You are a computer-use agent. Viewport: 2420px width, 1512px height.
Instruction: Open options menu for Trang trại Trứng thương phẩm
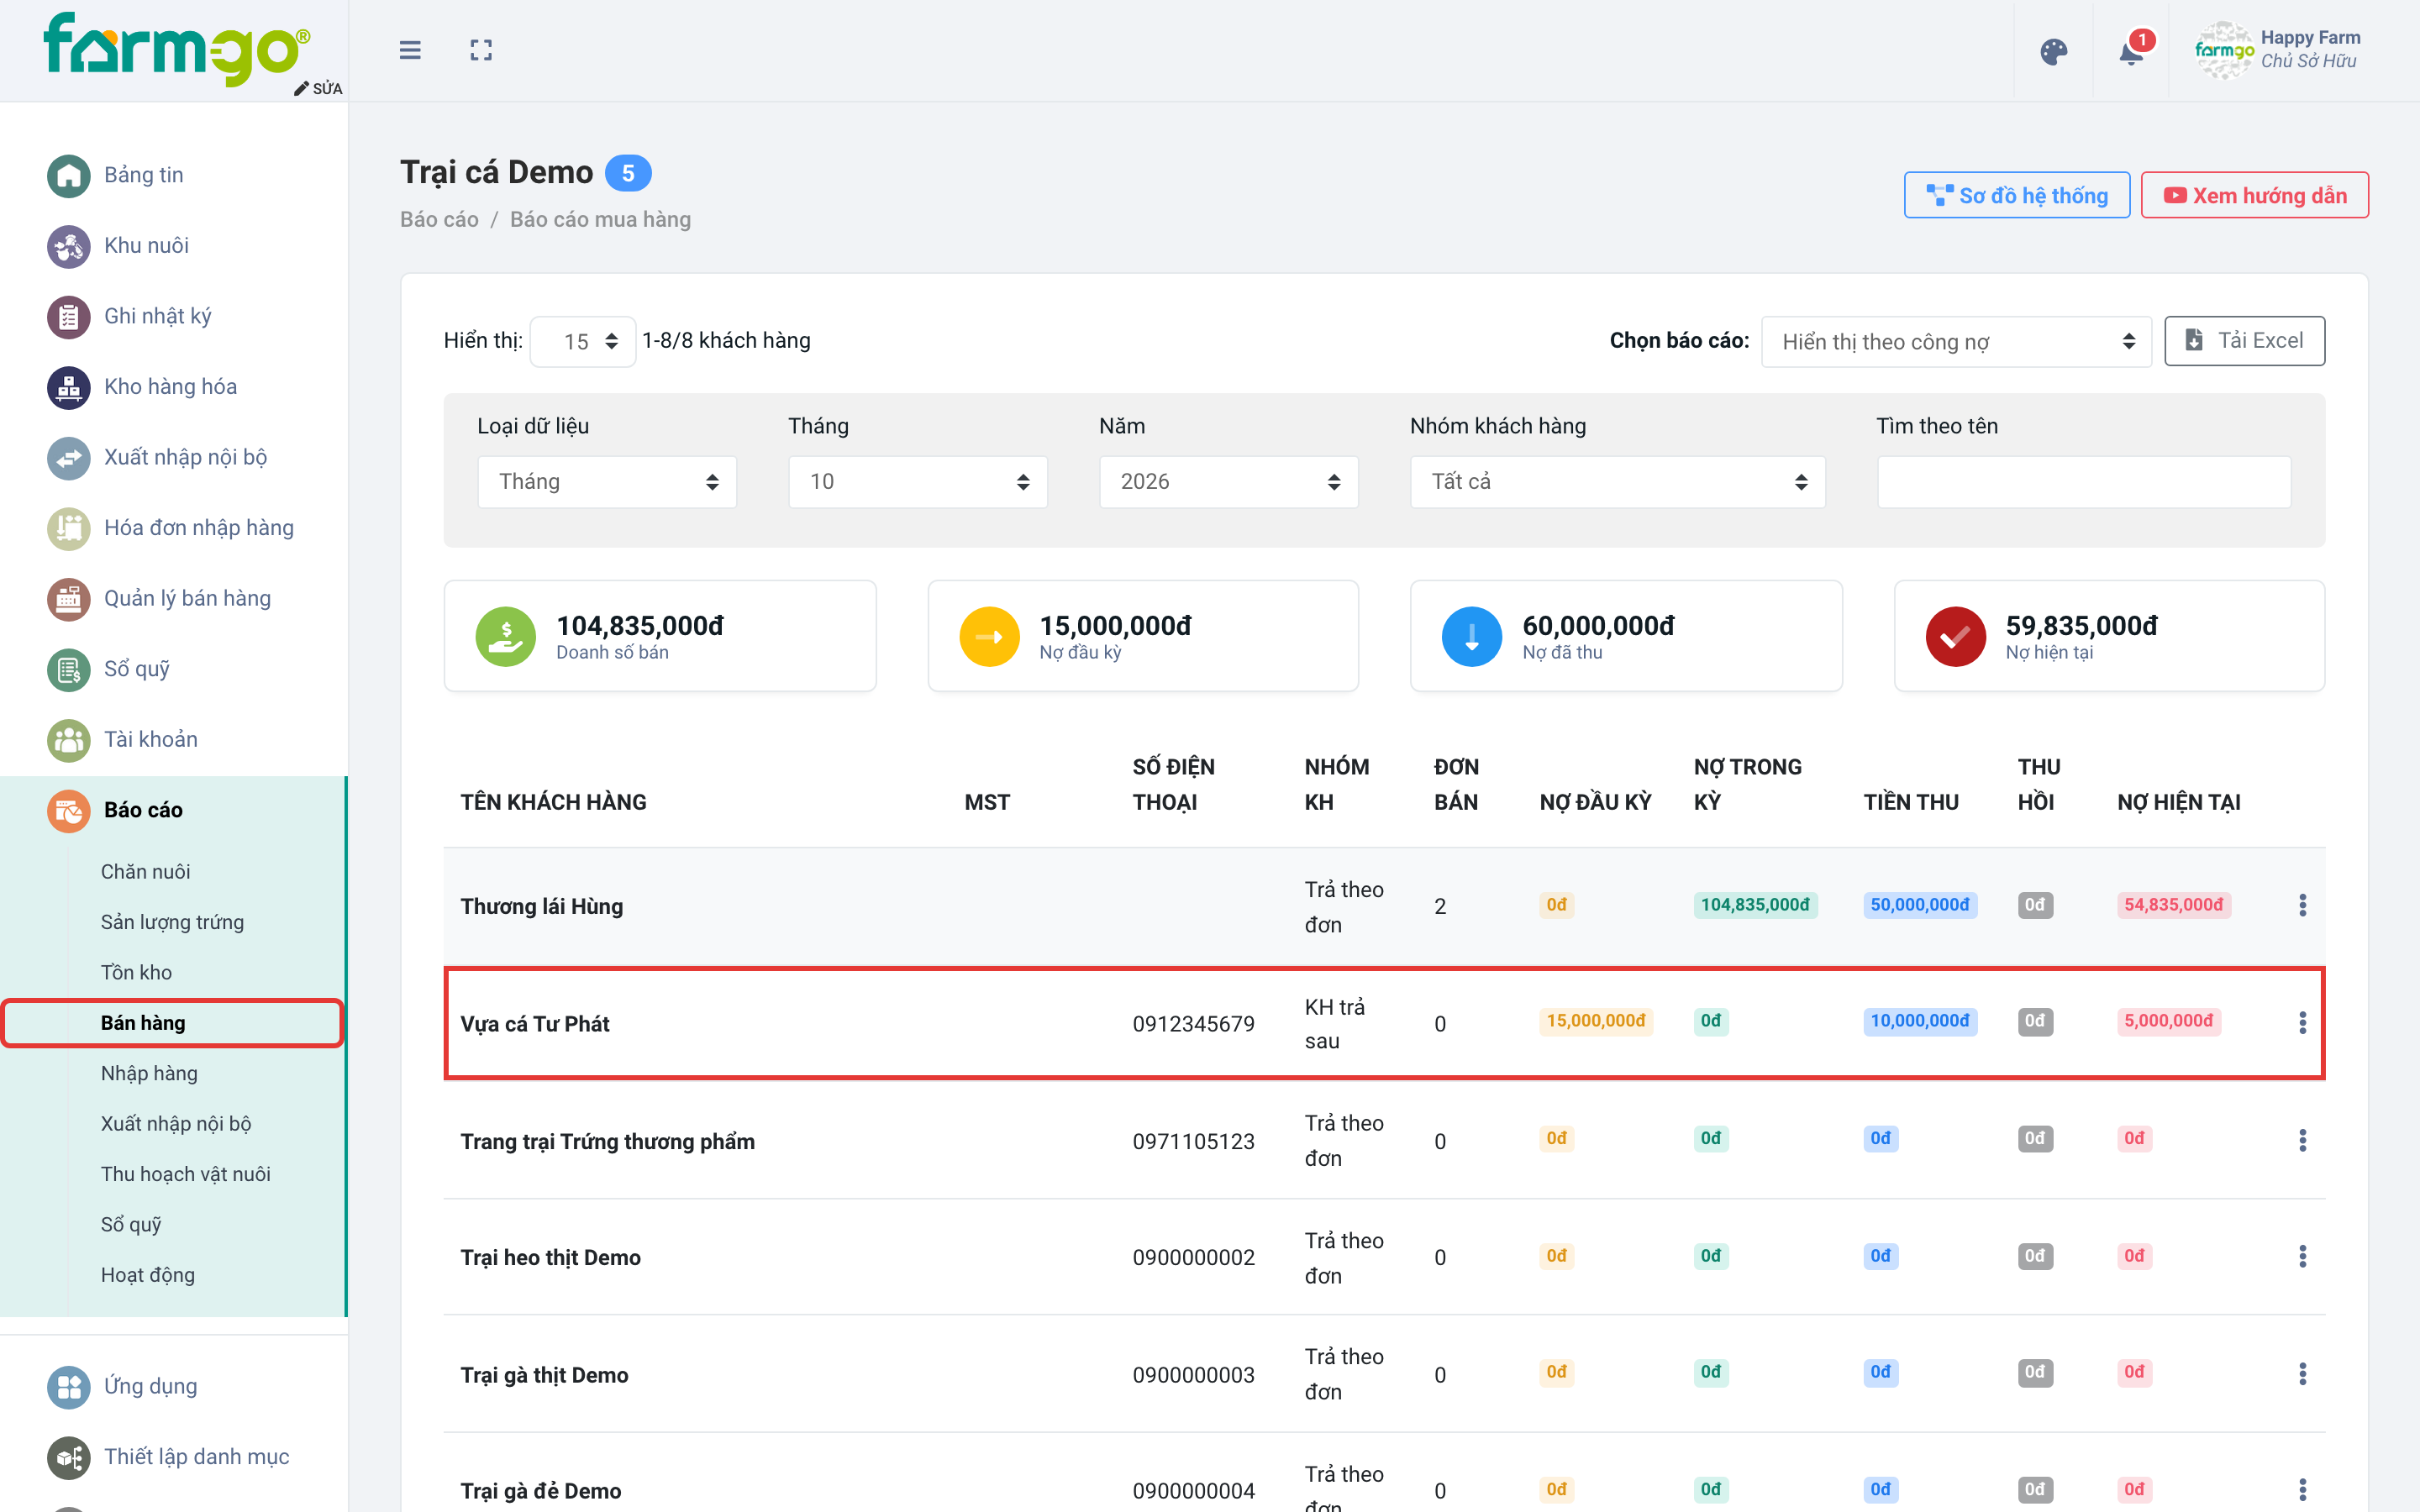click(x=2302, y=1140)
